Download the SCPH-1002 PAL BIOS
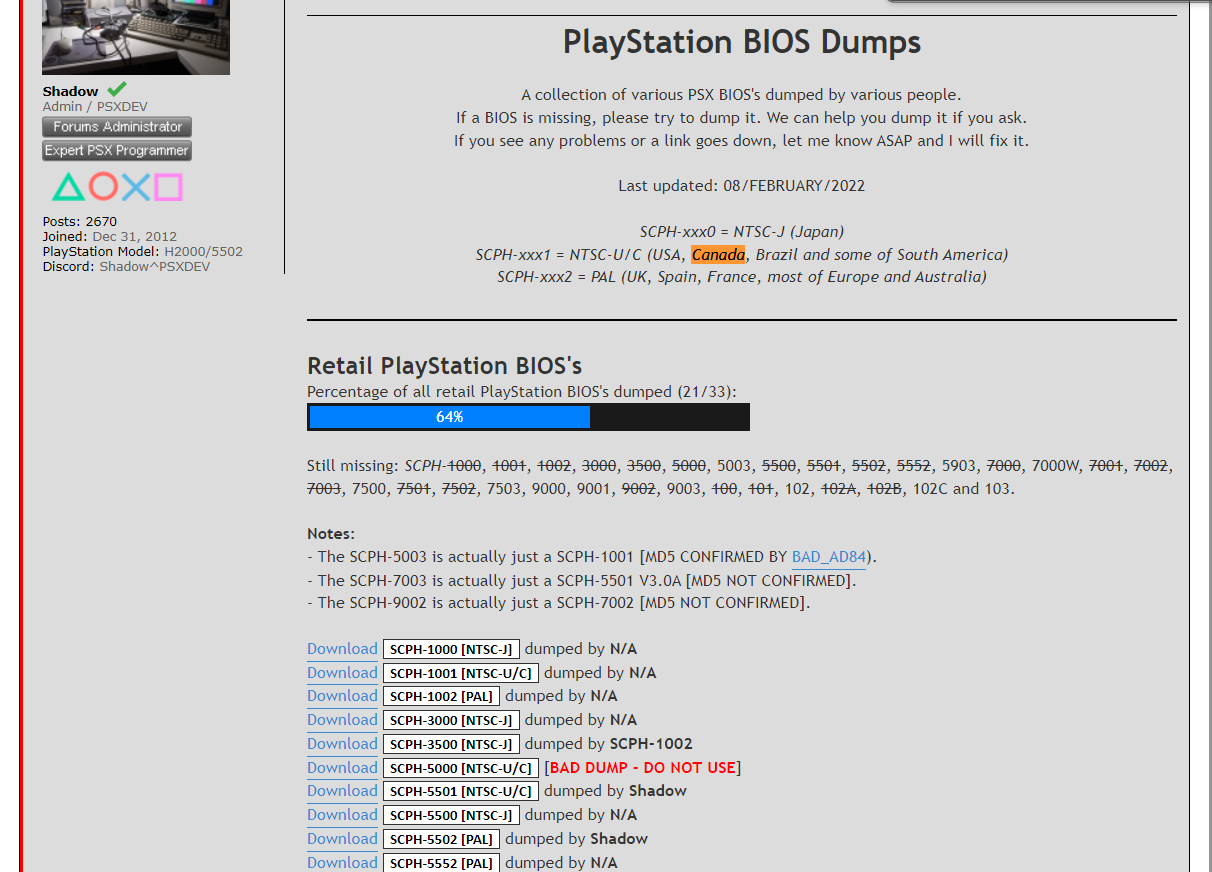 (342, 696)
